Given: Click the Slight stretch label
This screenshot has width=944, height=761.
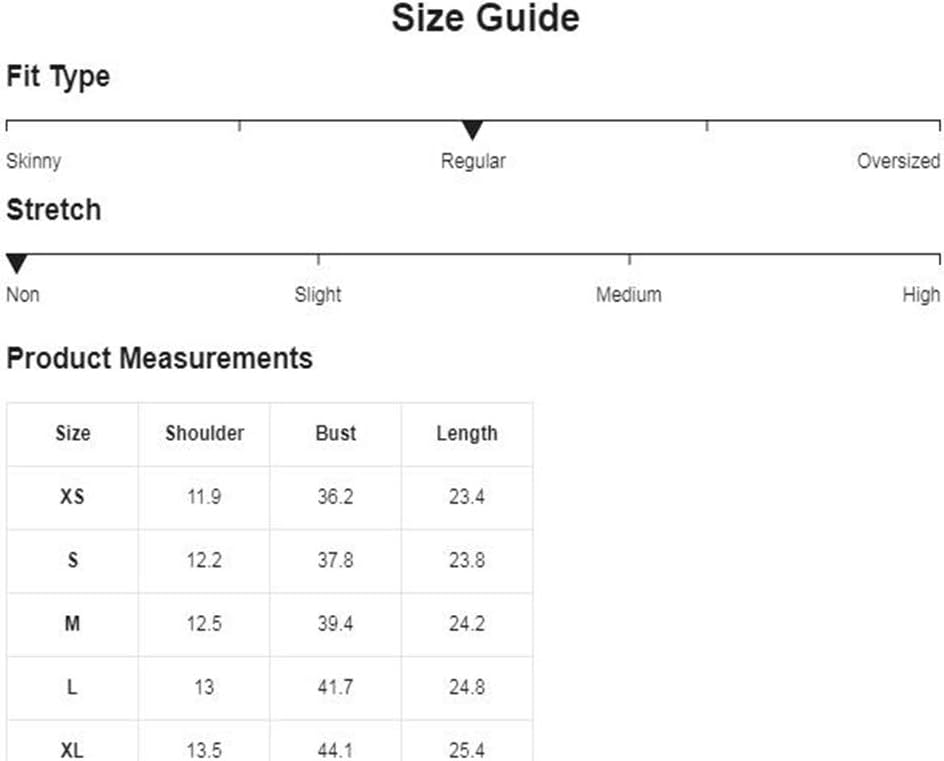Looking at the screenshot, I should [x=318, y=294].
